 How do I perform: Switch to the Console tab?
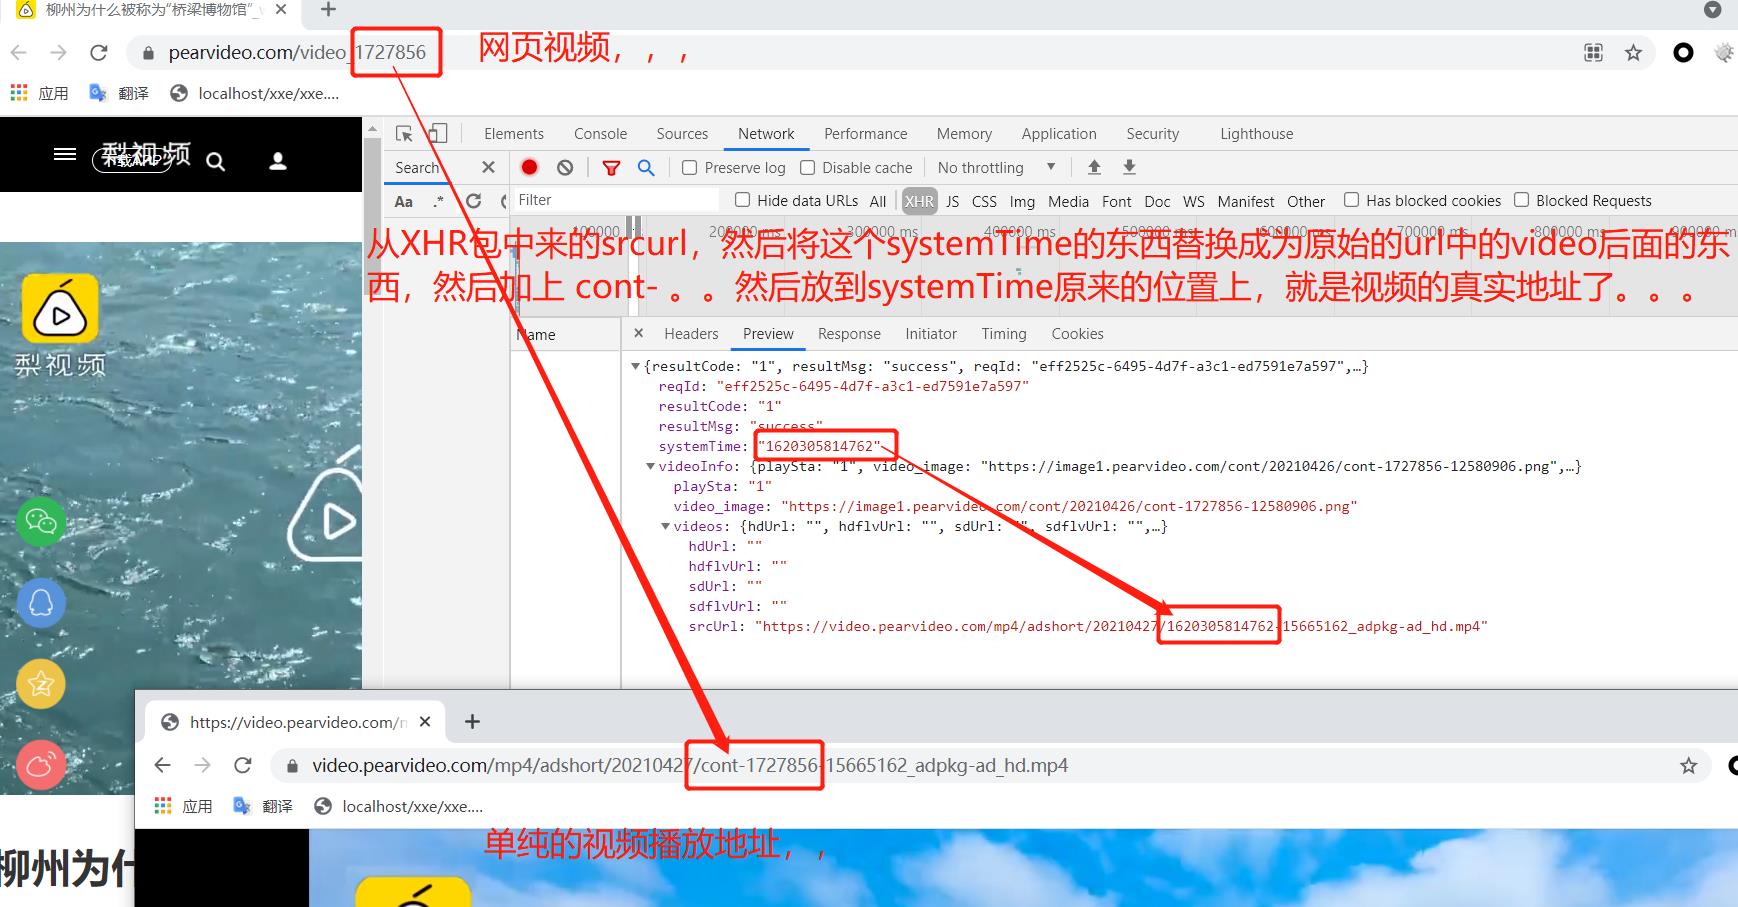(600, 134)
